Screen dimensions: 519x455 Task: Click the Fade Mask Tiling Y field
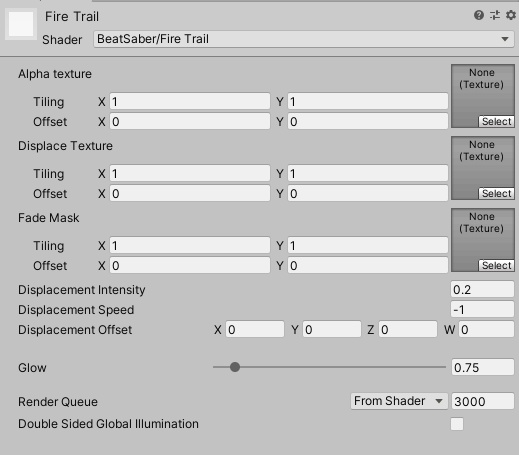pyautogui.click(x=368, y=245)
